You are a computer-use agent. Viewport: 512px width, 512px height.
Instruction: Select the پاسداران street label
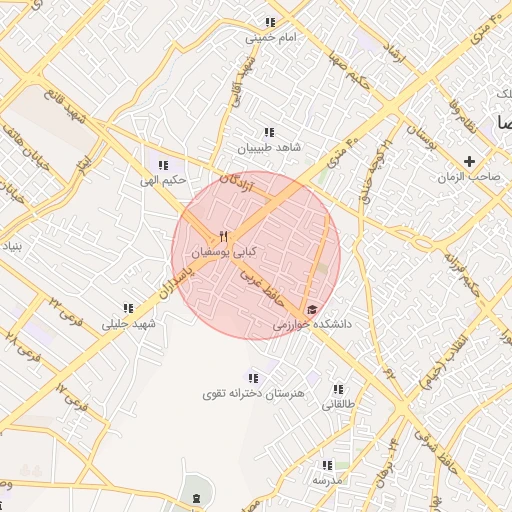click(176, 282)
